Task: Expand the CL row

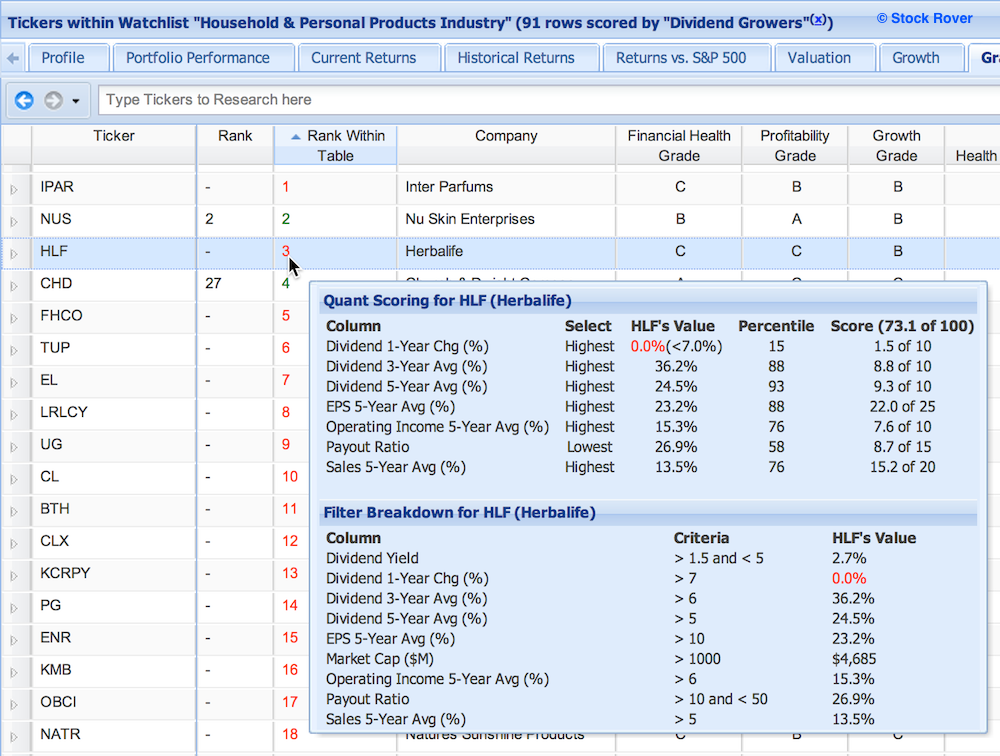Action: (x=14, y=479)
